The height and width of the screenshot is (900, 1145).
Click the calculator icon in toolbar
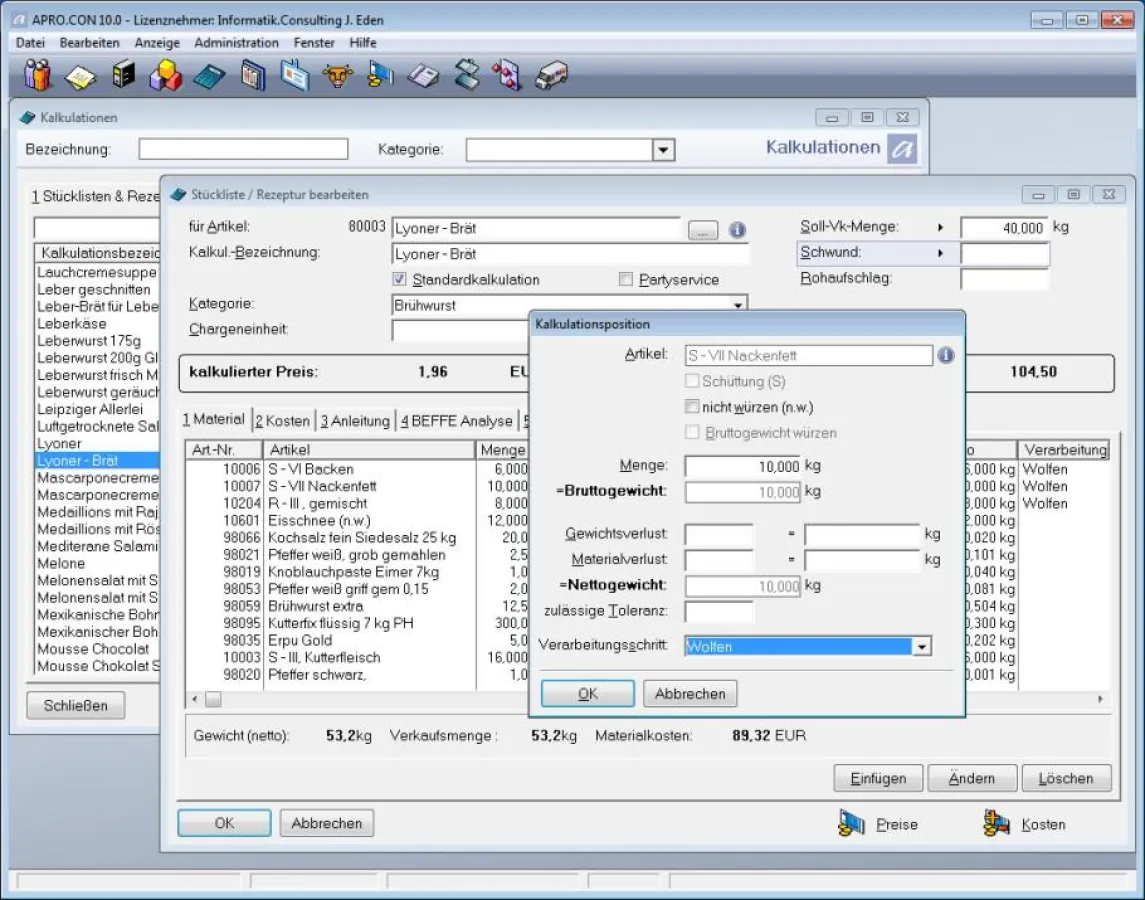(209, 76)
